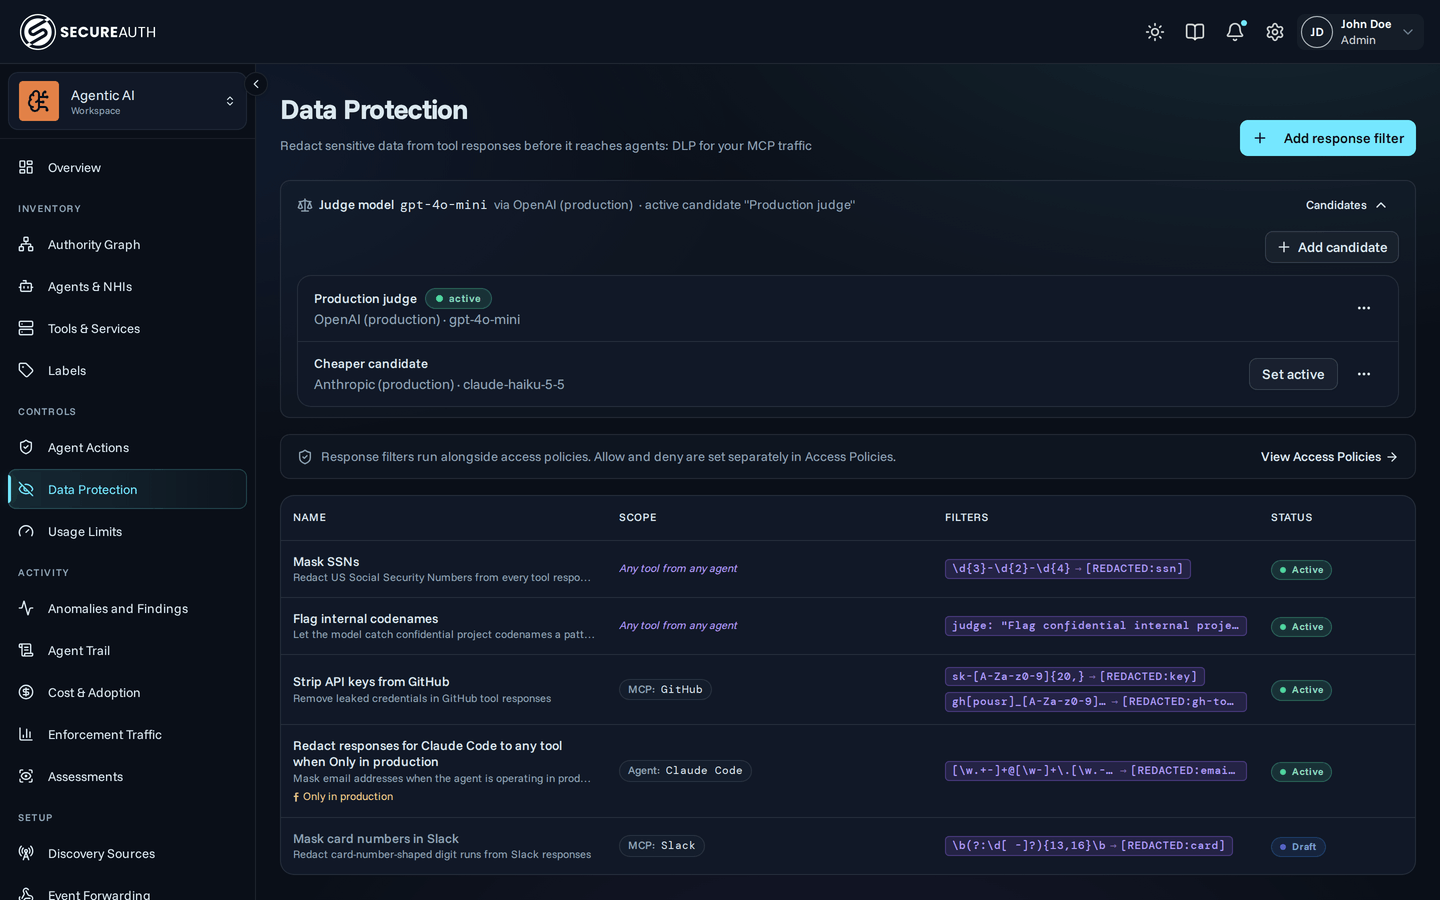
Task: Click the SecureAuth logo
Action: click(x=88, y=32)
